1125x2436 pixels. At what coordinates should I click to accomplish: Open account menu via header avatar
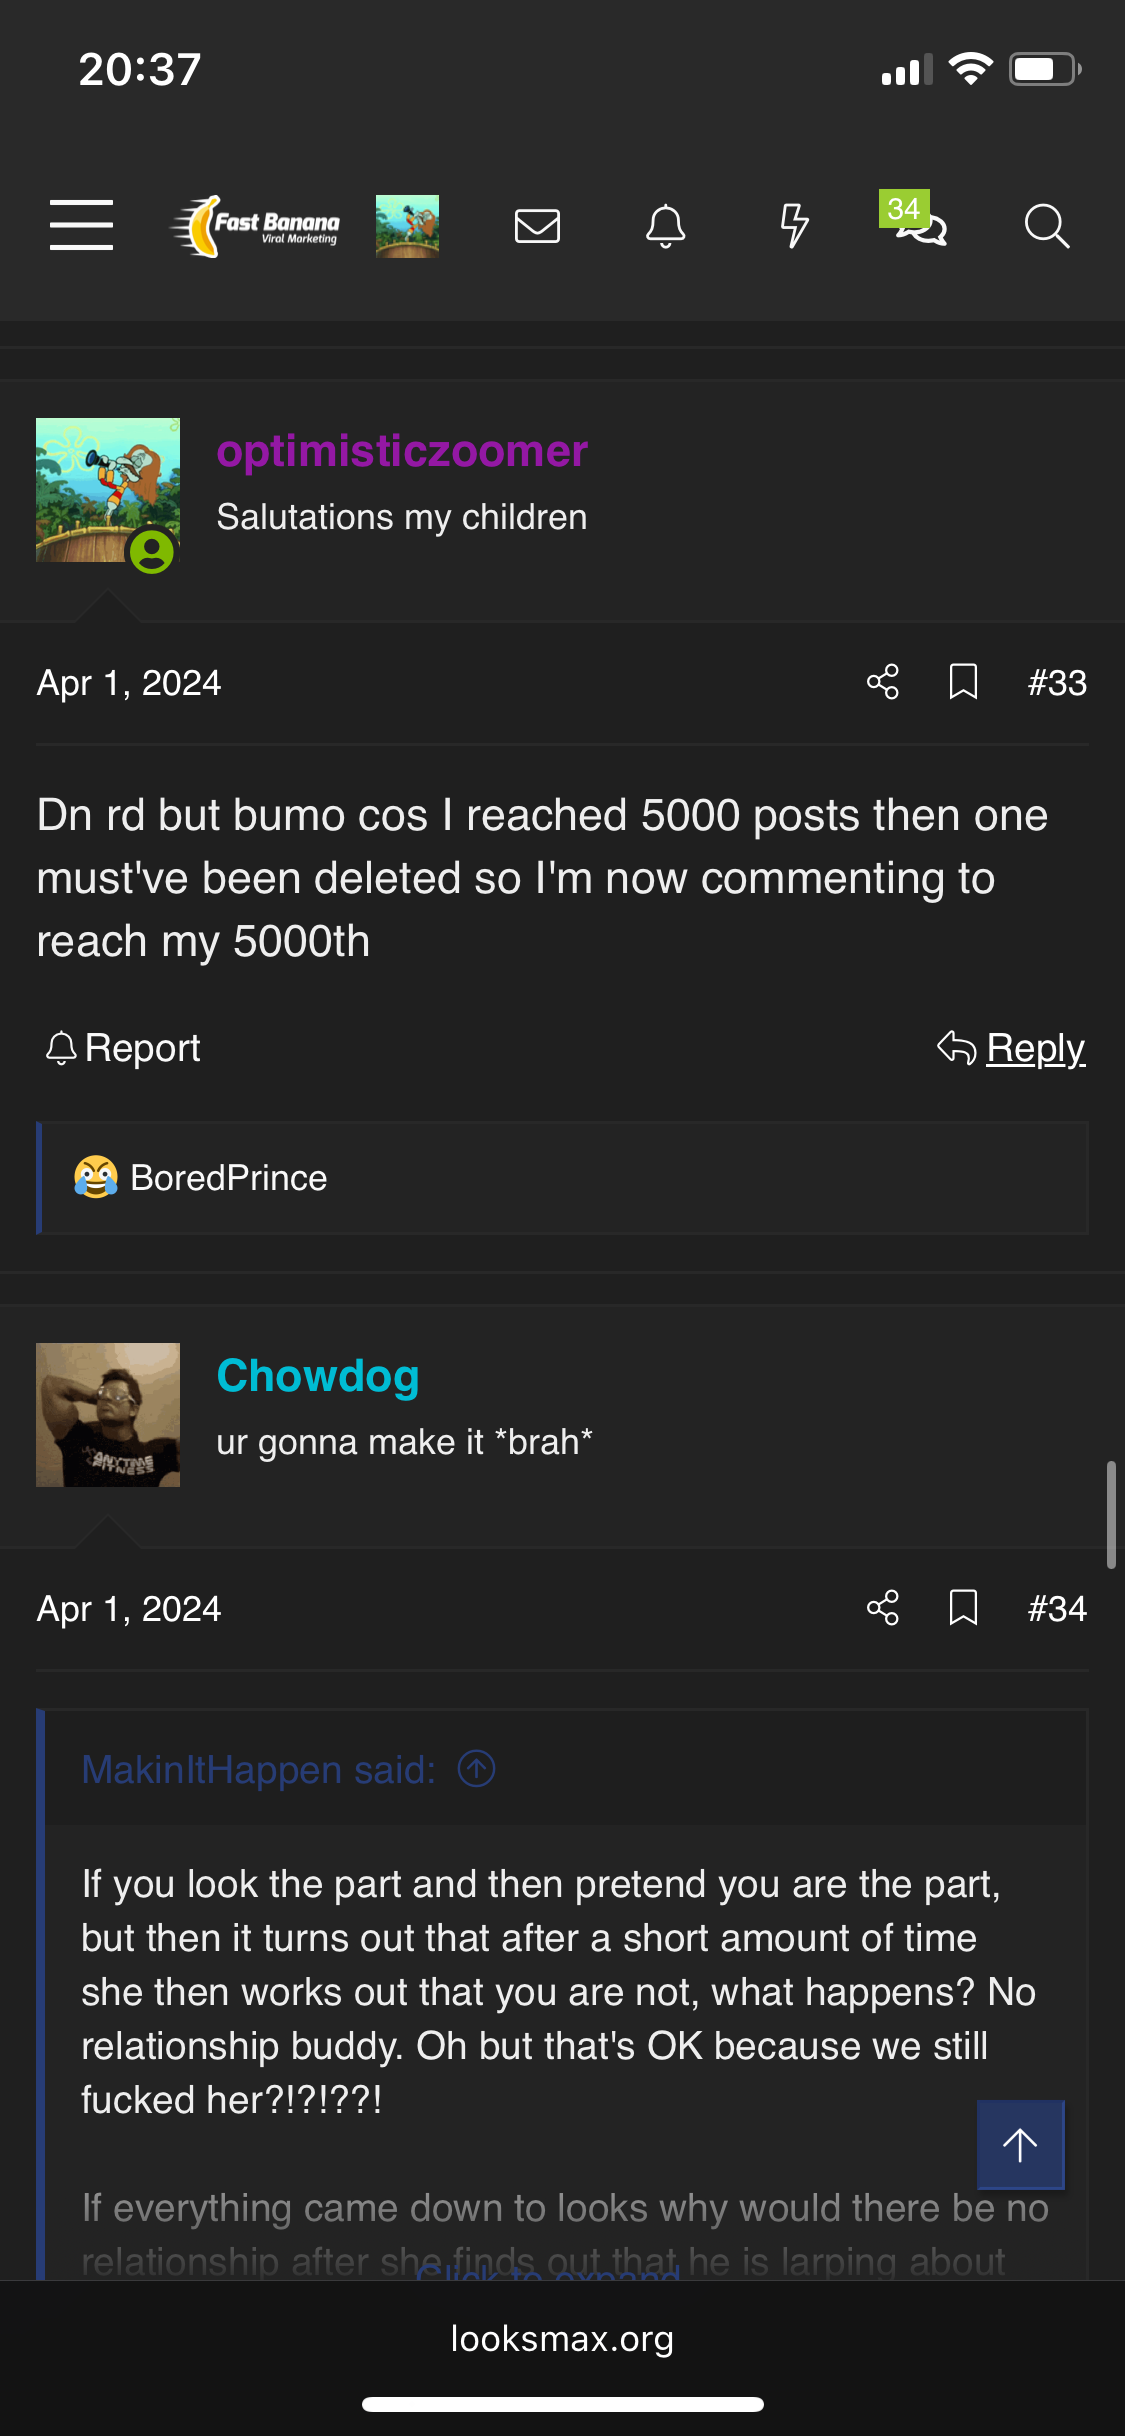pos(407,226)
